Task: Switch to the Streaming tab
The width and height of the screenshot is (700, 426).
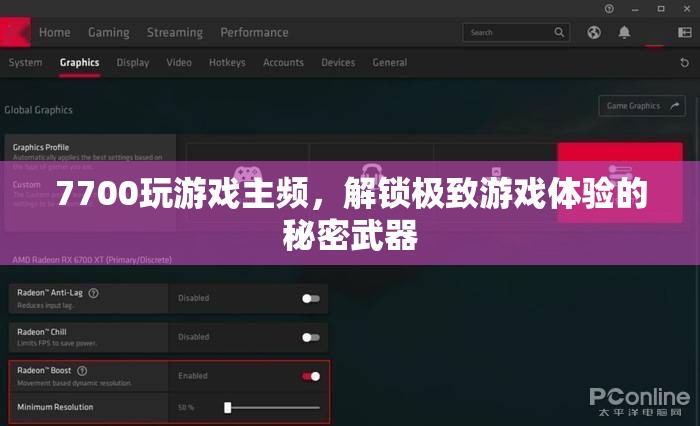Action: pos(175,33)
